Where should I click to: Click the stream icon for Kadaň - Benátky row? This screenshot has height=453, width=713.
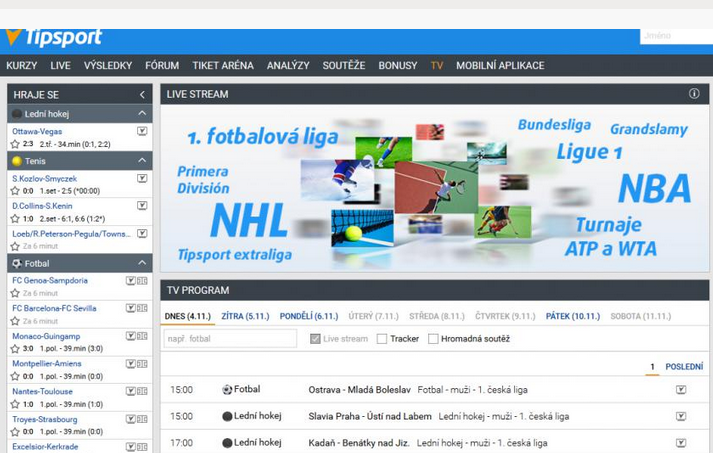click(681, 443)
